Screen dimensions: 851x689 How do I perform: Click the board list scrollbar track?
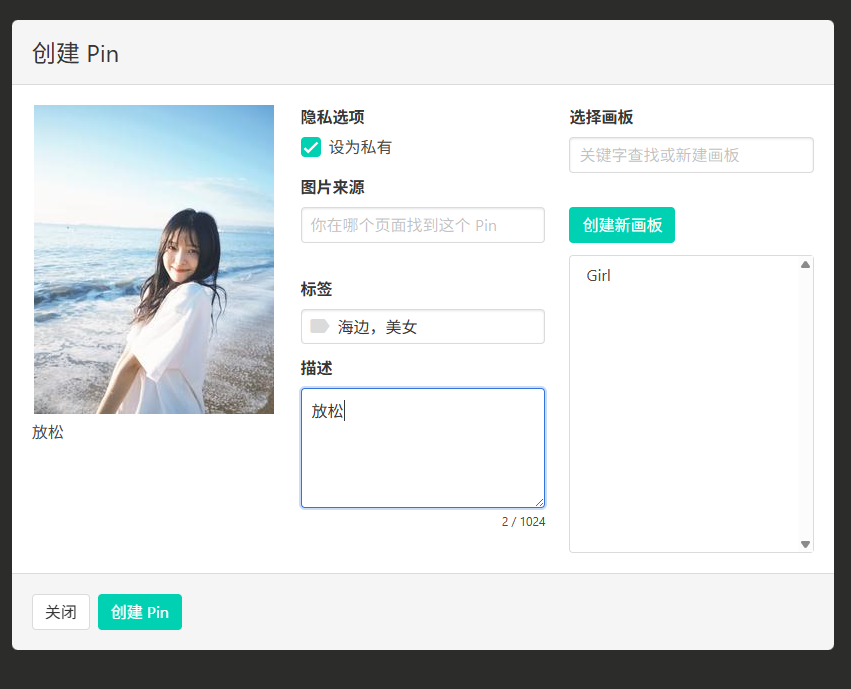805,404
